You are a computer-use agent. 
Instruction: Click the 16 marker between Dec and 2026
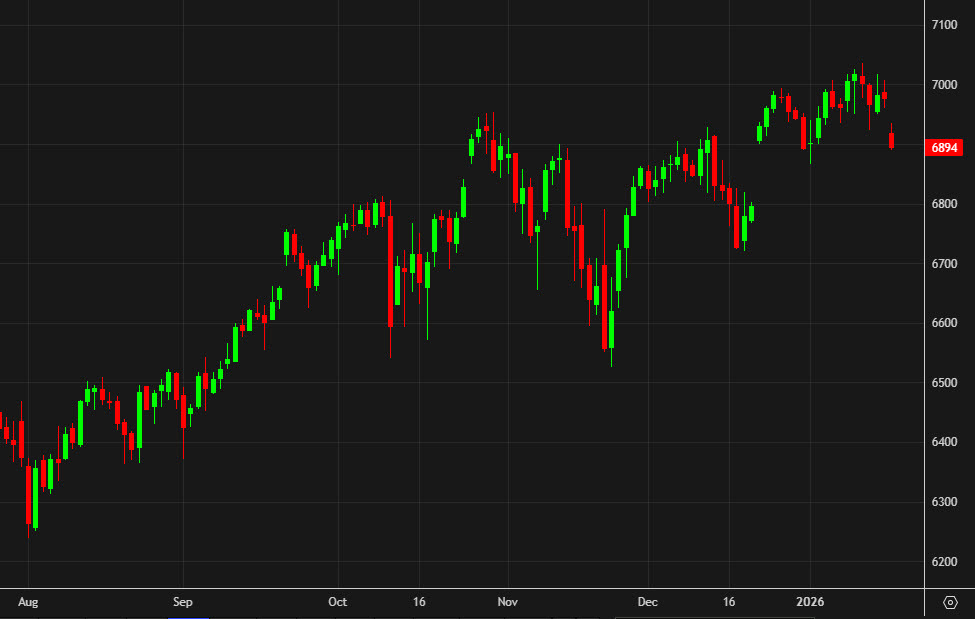tap(730, 602)
